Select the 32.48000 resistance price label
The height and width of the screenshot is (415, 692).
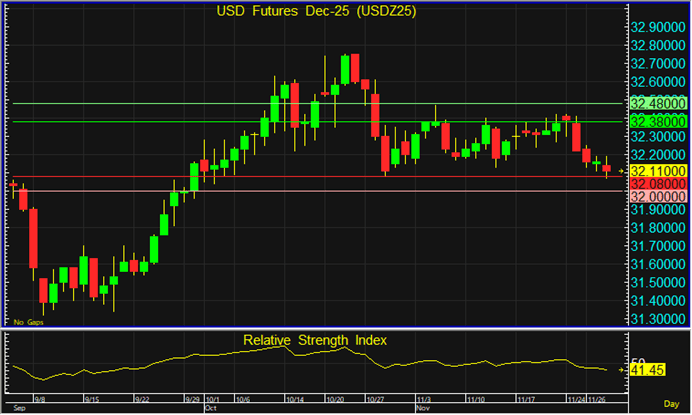coord(655,103)
